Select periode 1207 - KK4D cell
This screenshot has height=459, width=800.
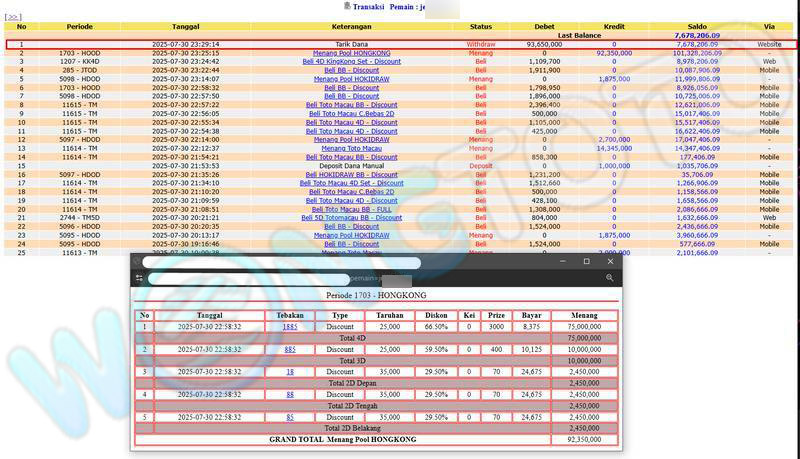80,61
